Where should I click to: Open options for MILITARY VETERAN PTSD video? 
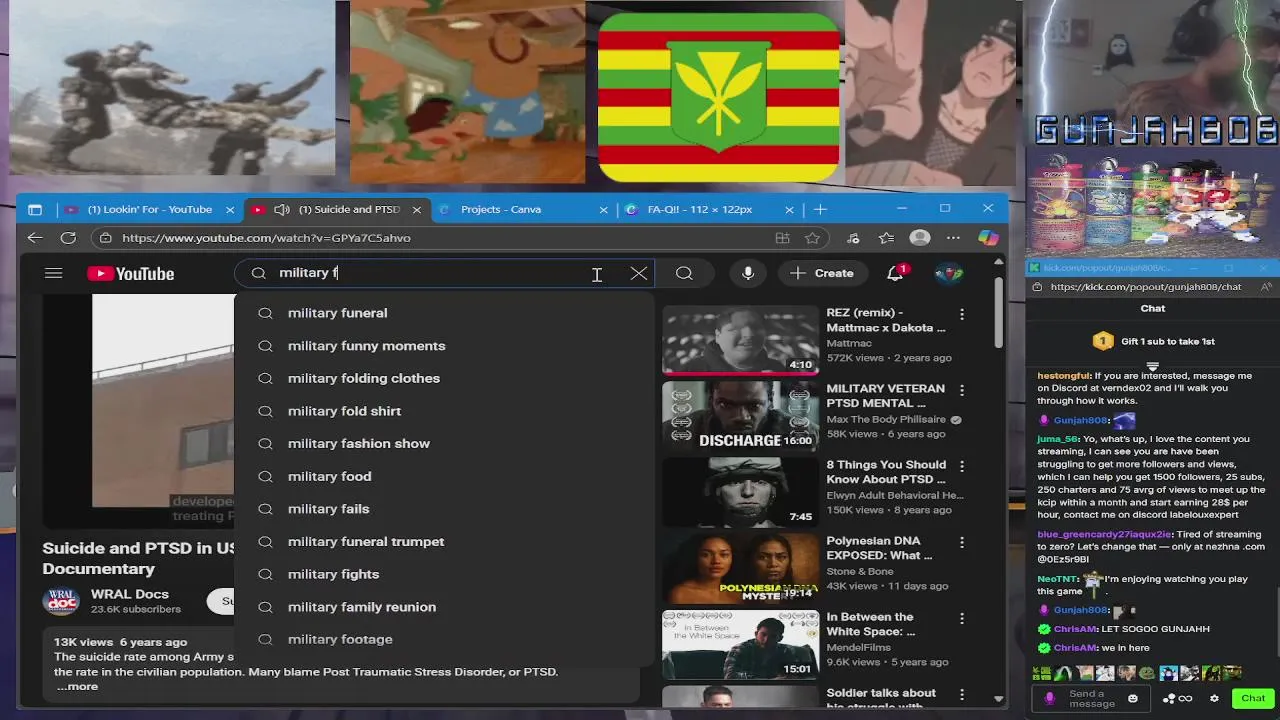coord(962,390)
